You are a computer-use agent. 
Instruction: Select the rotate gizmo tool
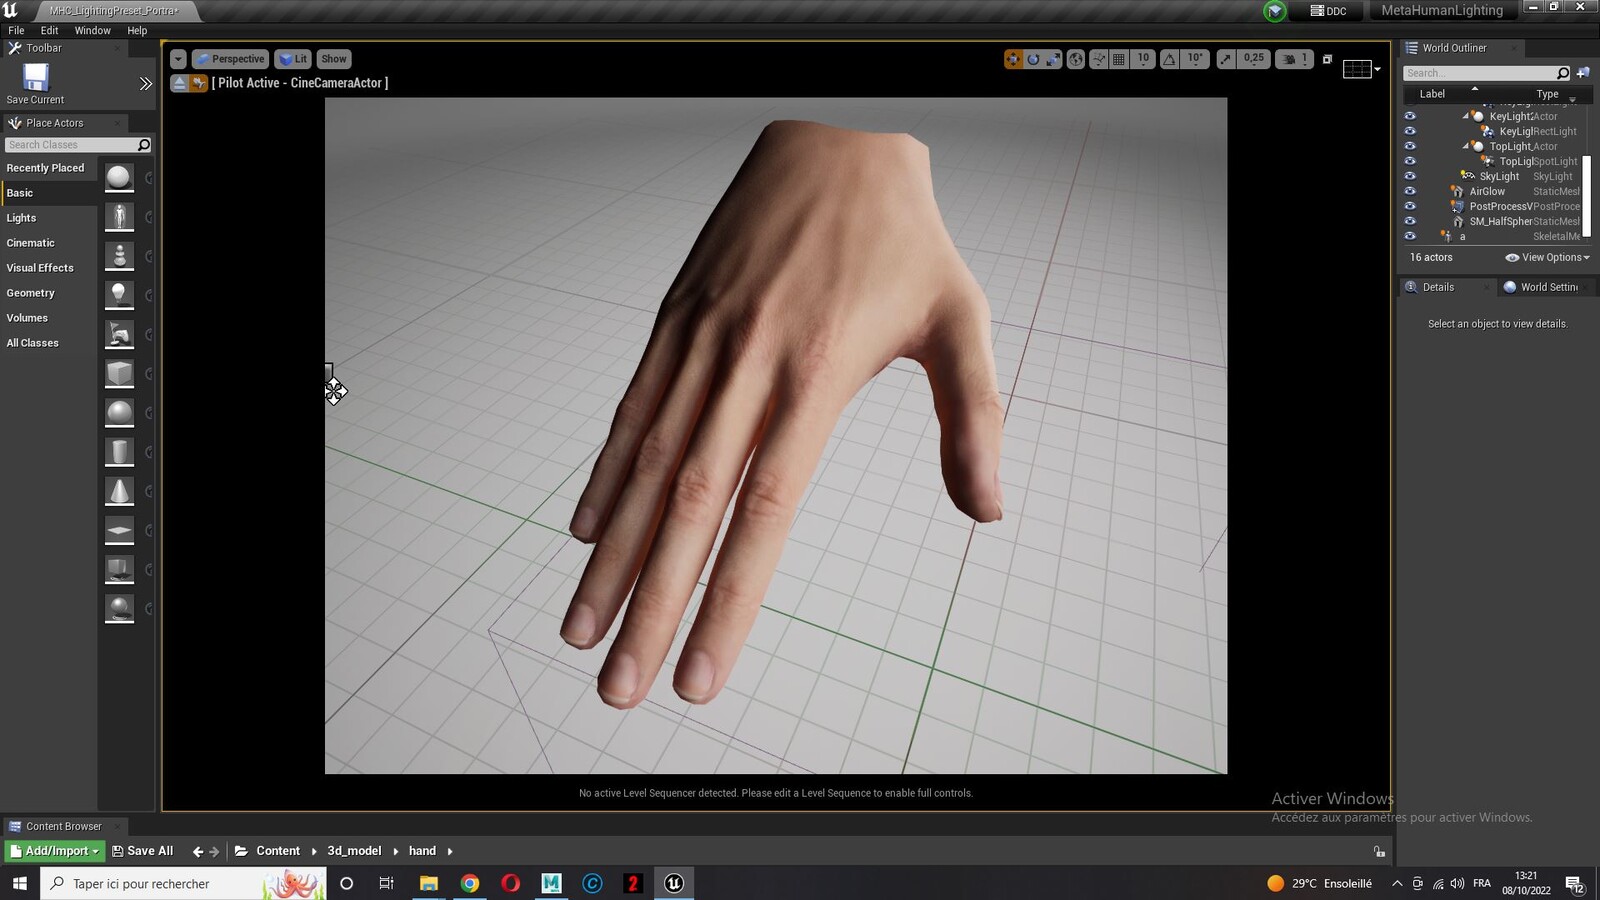coord(1033,59)
